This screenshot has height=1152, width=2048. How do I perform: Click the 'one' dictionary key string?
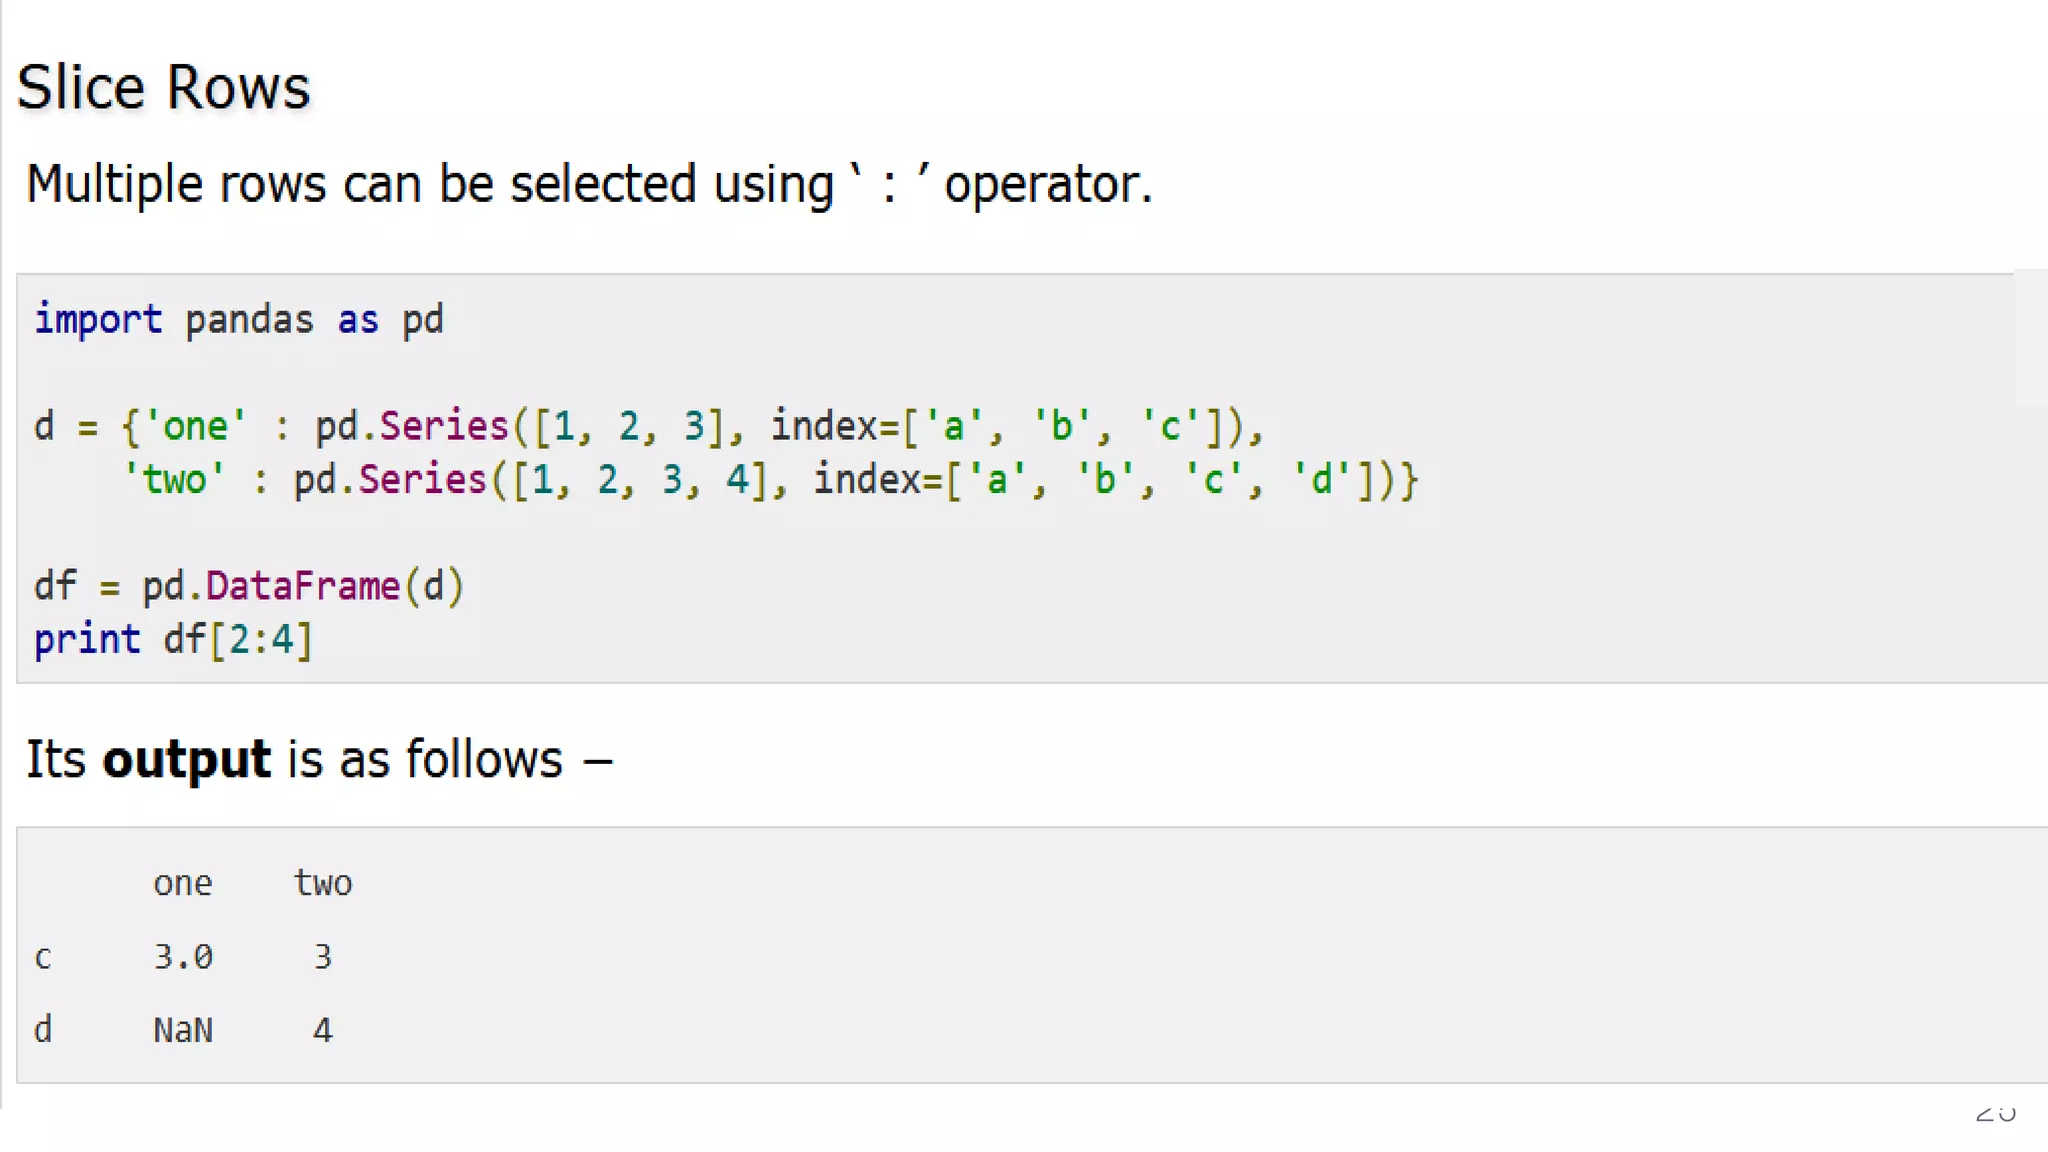(195, 427)
